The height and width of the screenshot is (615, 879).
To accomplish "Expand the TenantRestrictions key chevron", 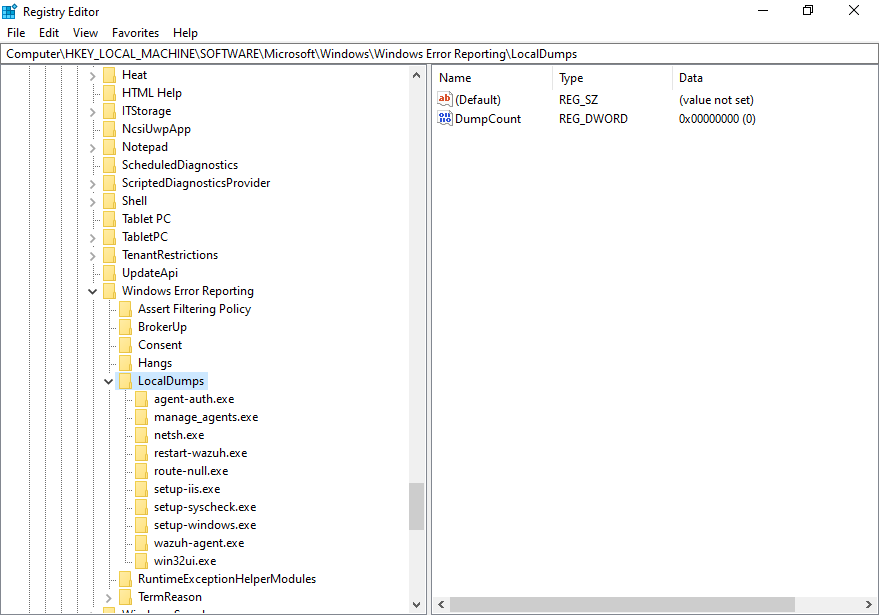I will click(92, 254).
